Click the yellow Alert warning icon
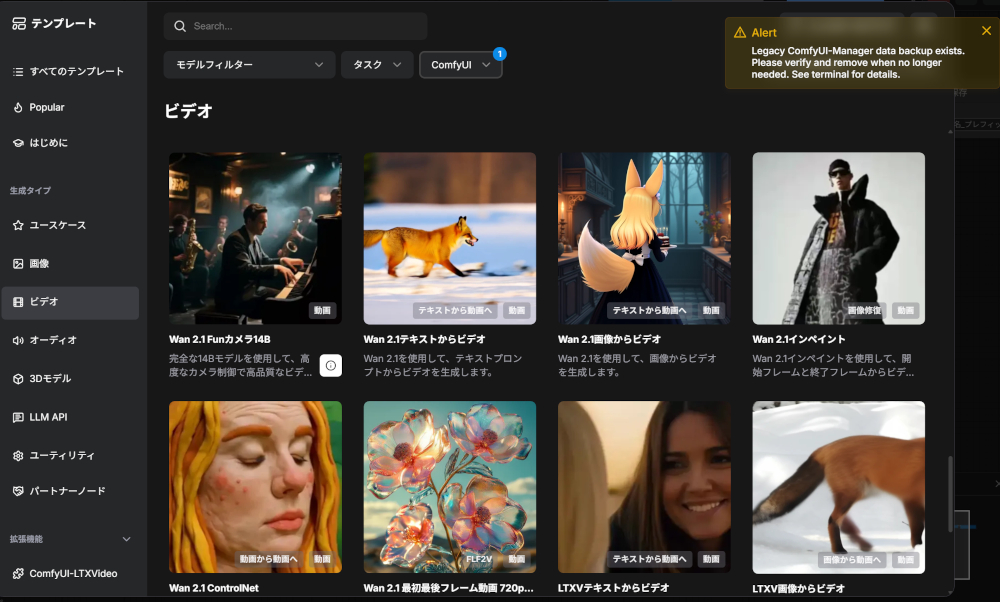Screen dimensions: 1000x602 740,32
